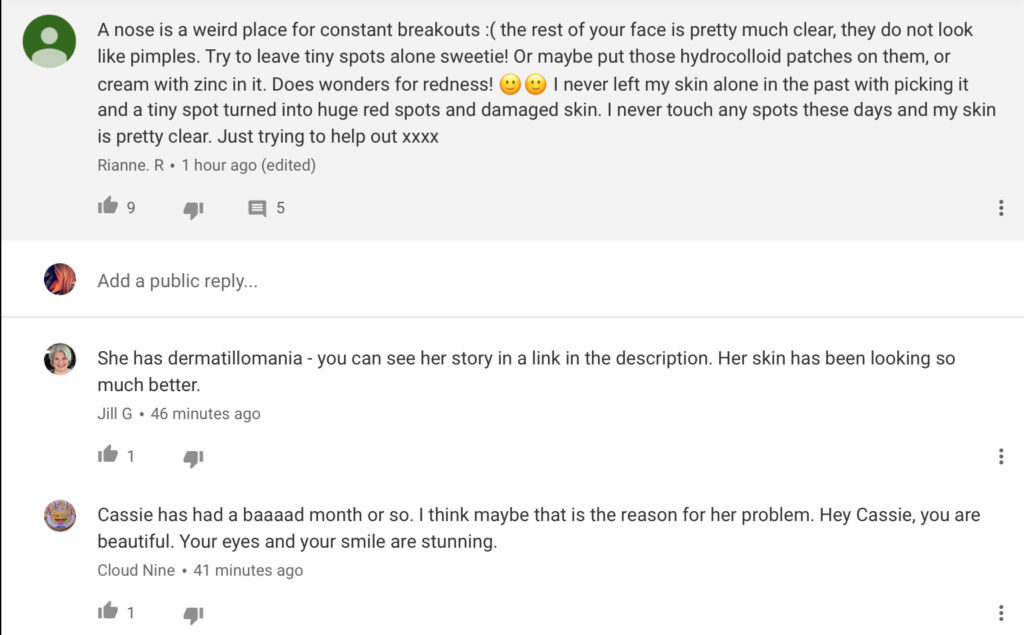The height and width of the screenshot is (635, 1024).
Task: Click your own avatar beside reply box
Action: coord(60,279)
